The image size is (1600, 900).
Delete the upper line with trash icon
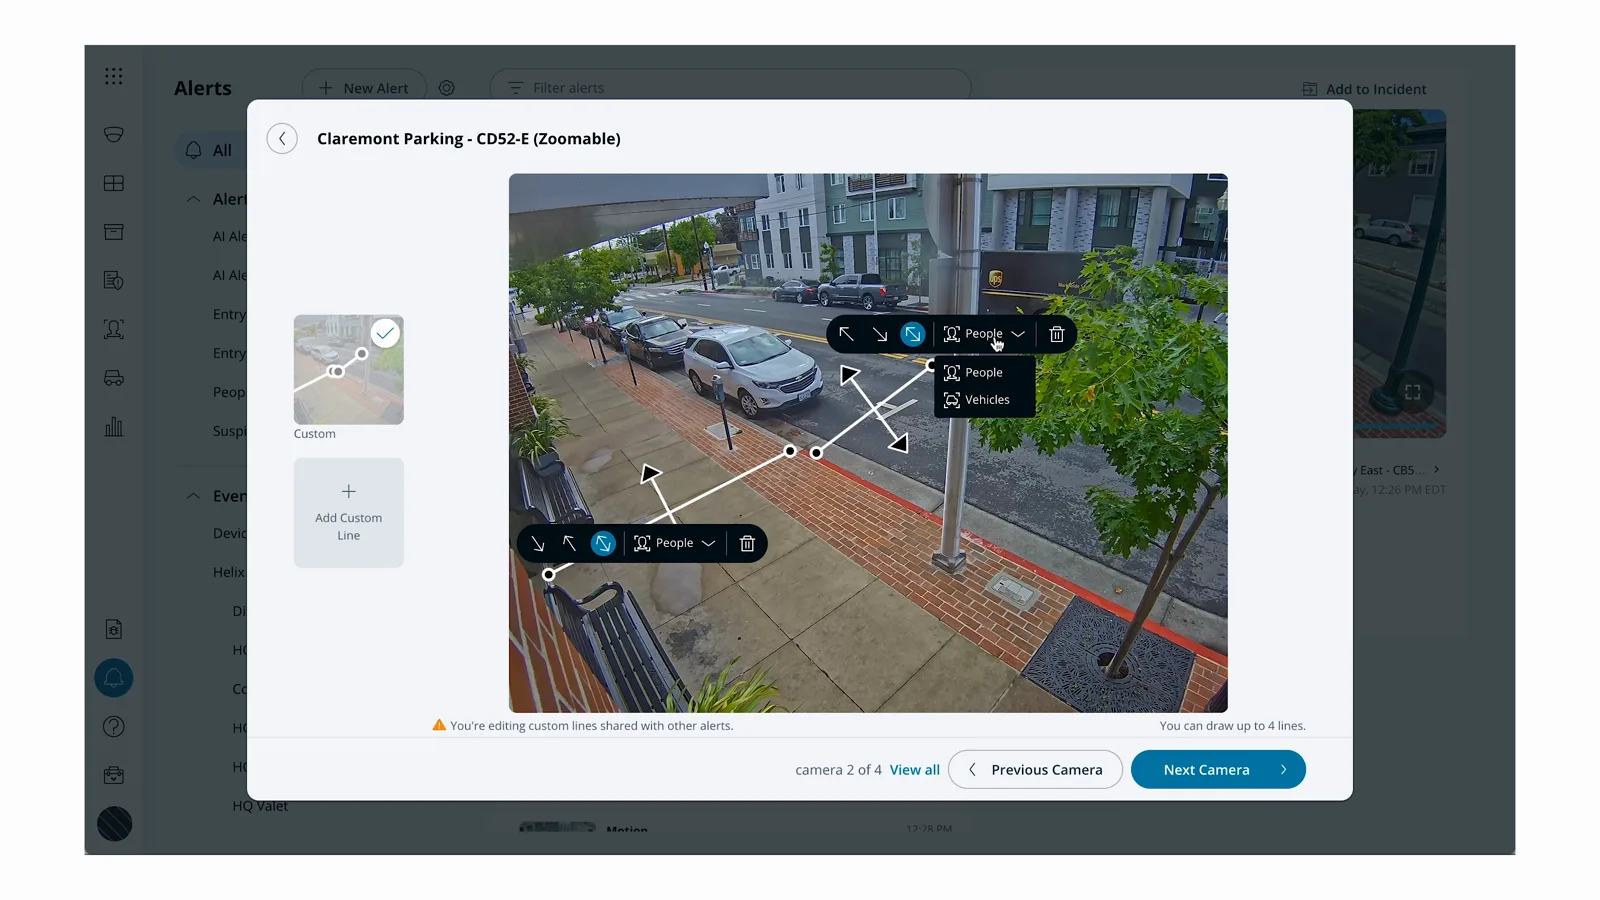pos(1057,334)
